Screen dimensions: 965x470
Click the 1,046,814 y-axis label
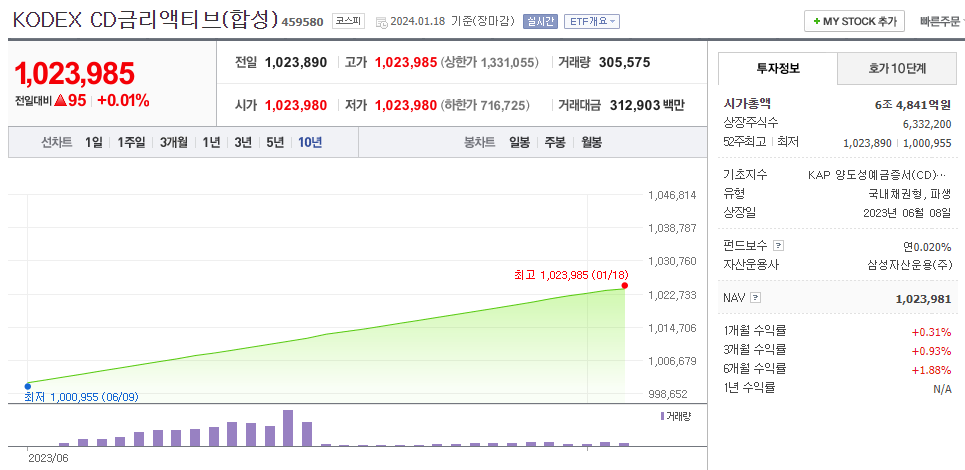click(673, 195)
